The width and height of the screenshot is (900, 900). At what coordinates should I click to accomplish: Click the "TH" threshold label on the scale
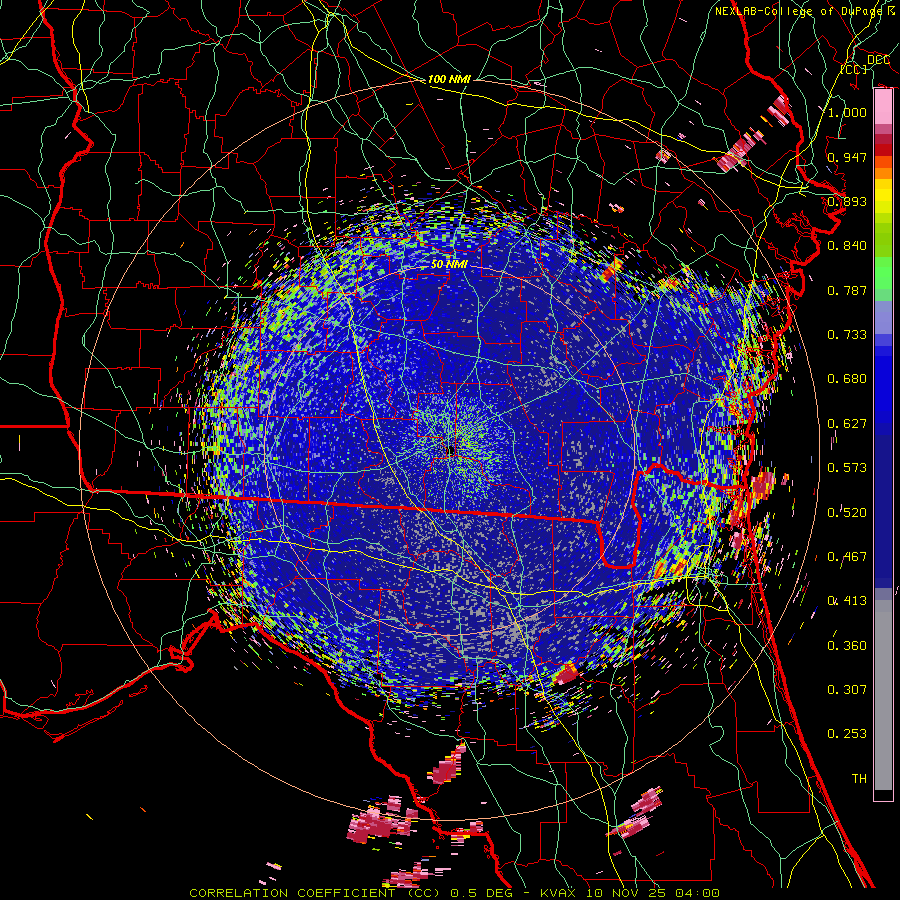859,779
